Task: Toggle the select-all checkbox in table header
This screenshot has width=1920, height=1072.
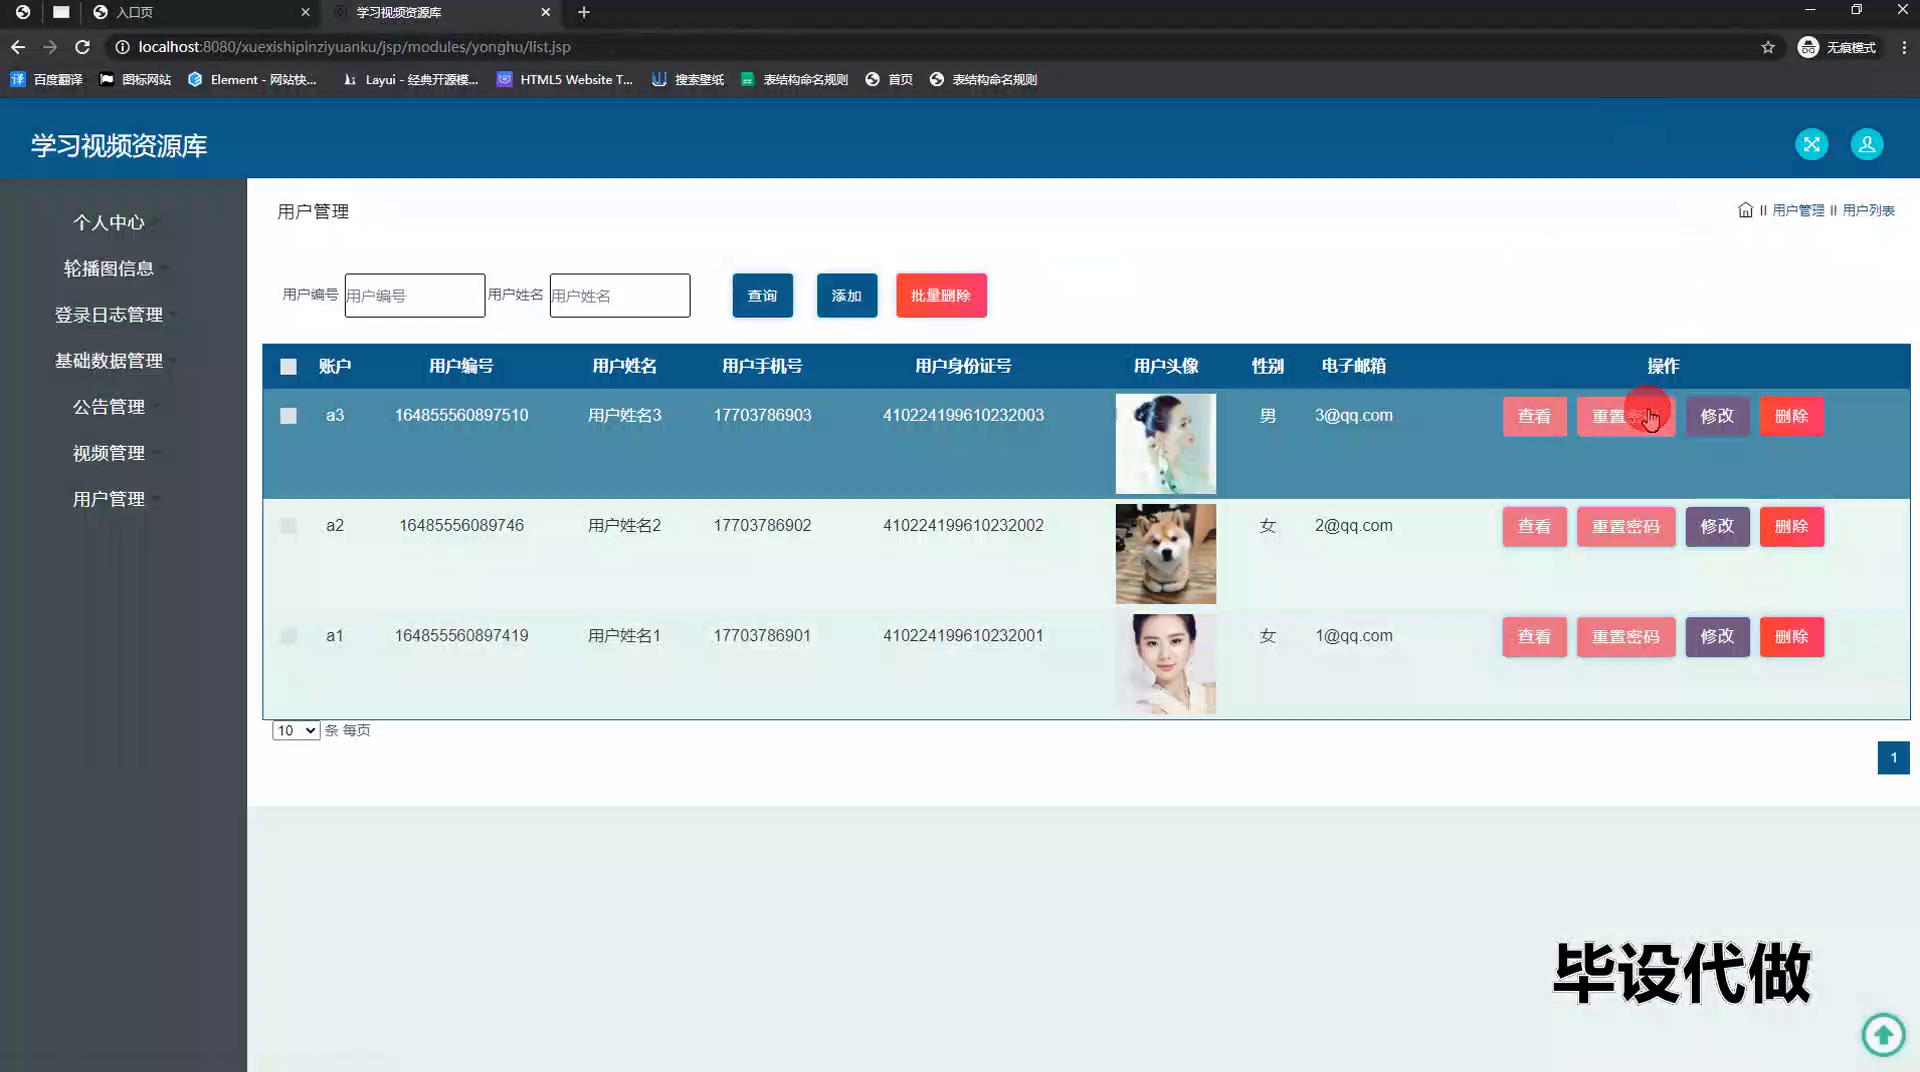Action: (288, 366)
